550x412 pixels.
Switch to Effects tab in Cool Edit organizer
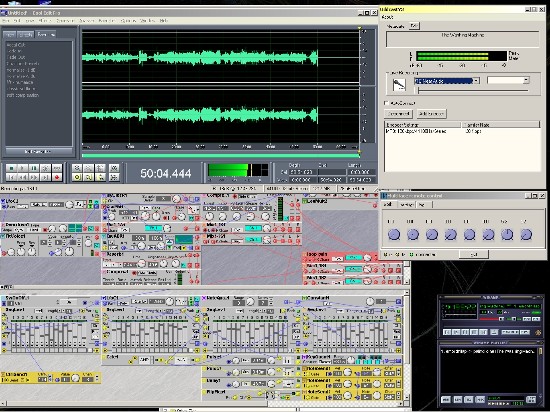(x=25, y=34)
